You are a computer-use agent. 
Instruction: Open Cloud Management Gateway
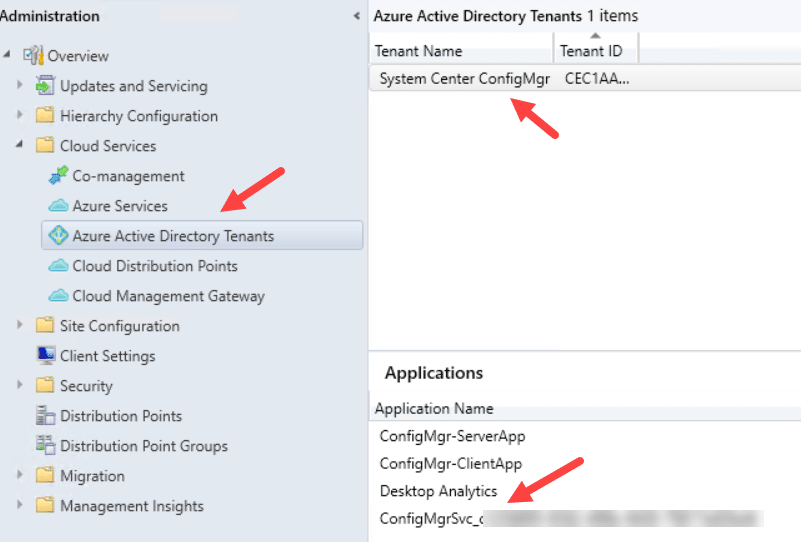[x=169, y=296]
